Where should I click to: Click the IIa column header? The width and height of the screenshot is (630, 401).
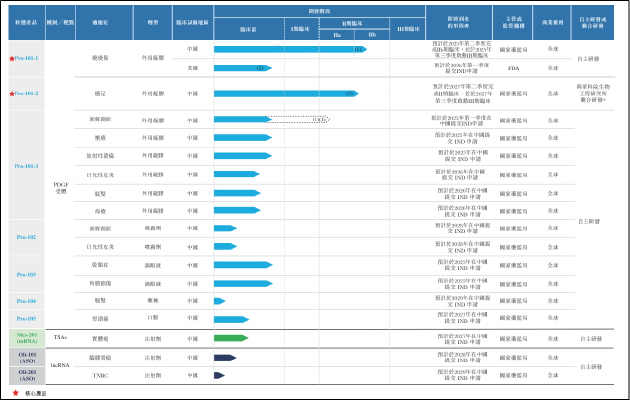[x=337, y=35]
